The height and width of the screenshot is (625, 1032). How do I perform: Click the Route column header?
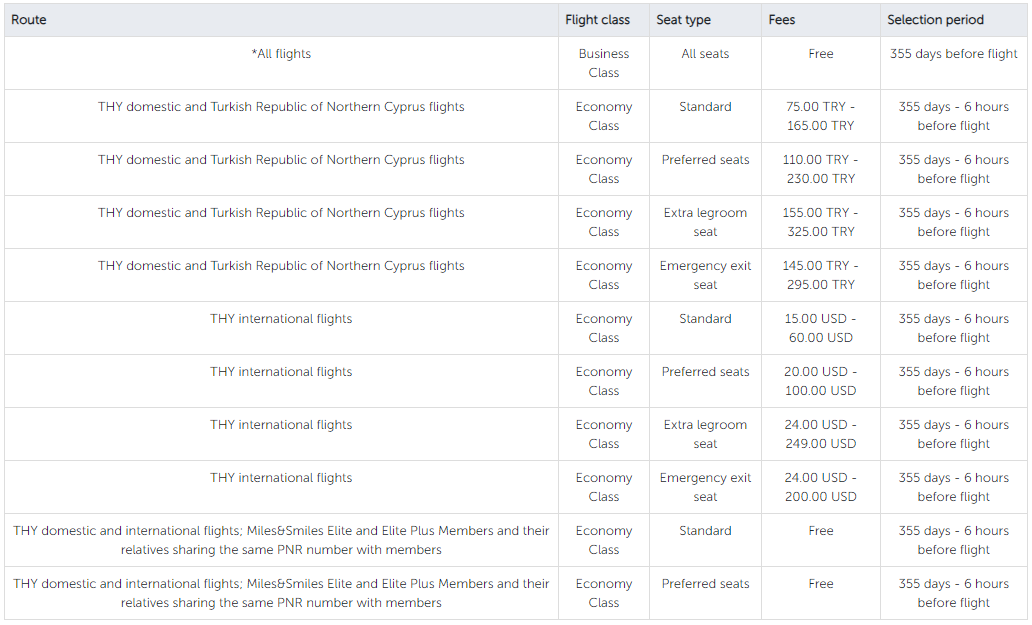click(x=29, y=20)
